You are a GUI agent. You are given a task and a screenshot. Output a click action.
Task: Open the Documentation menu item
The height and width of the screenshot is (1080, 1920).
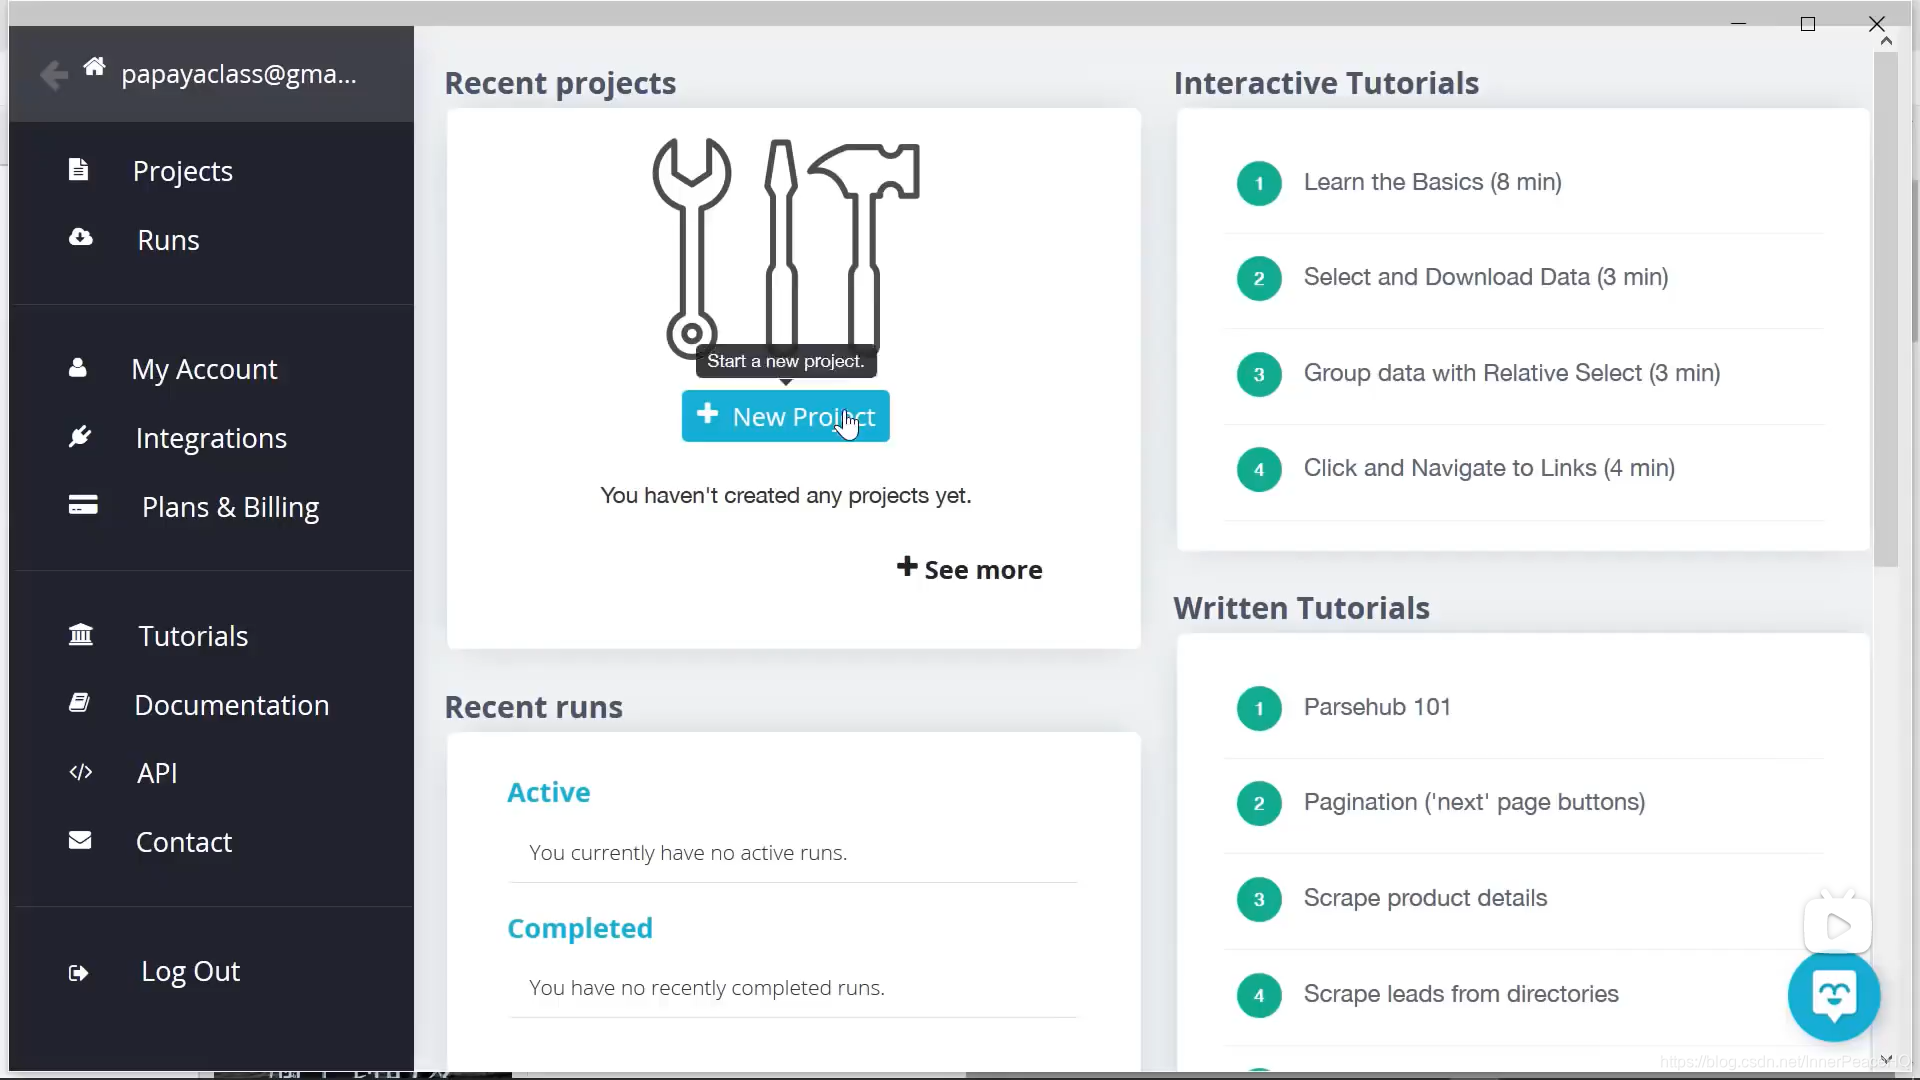(231, 705)
